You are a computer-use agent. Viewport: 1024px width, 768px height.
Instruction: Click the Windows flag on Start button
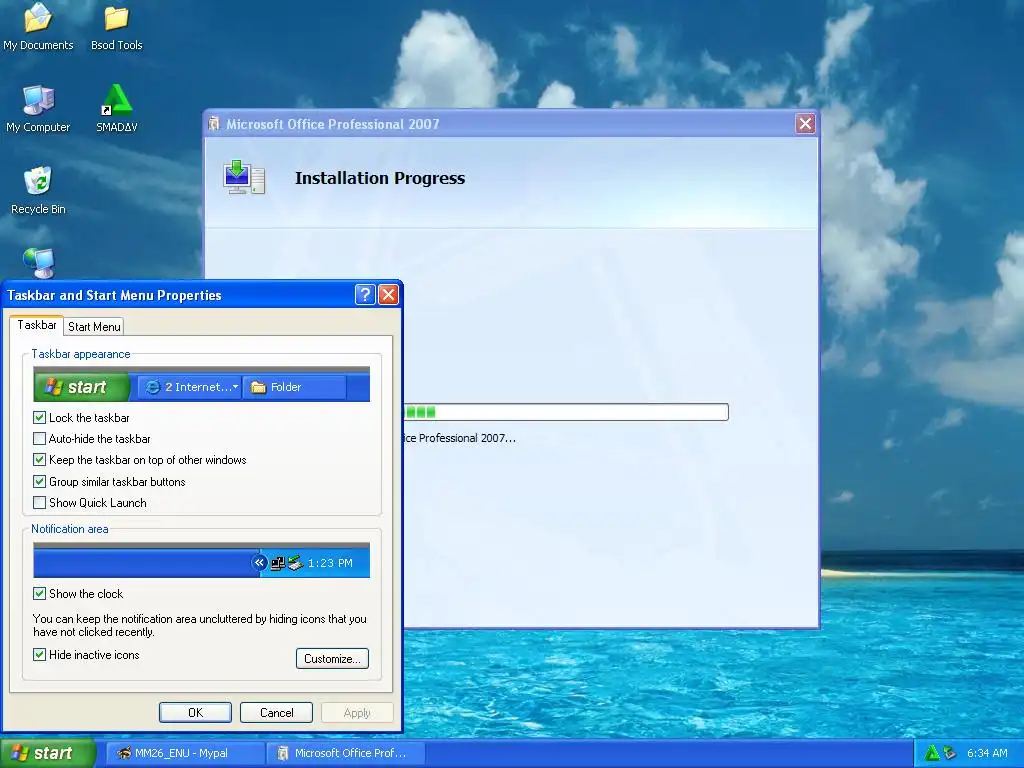pos(20,753)
